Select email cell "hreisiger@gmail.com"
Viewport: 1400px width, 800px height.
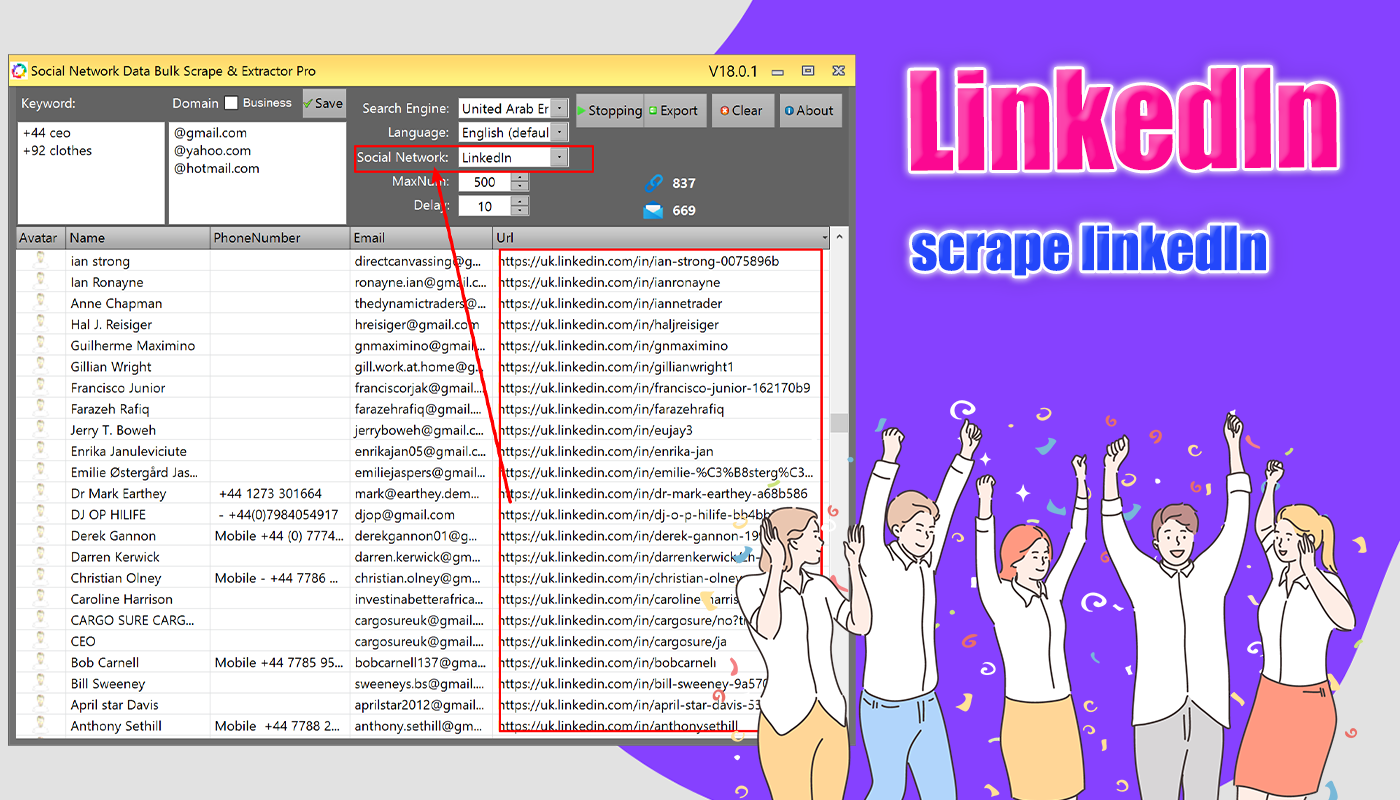click(417, 324)
